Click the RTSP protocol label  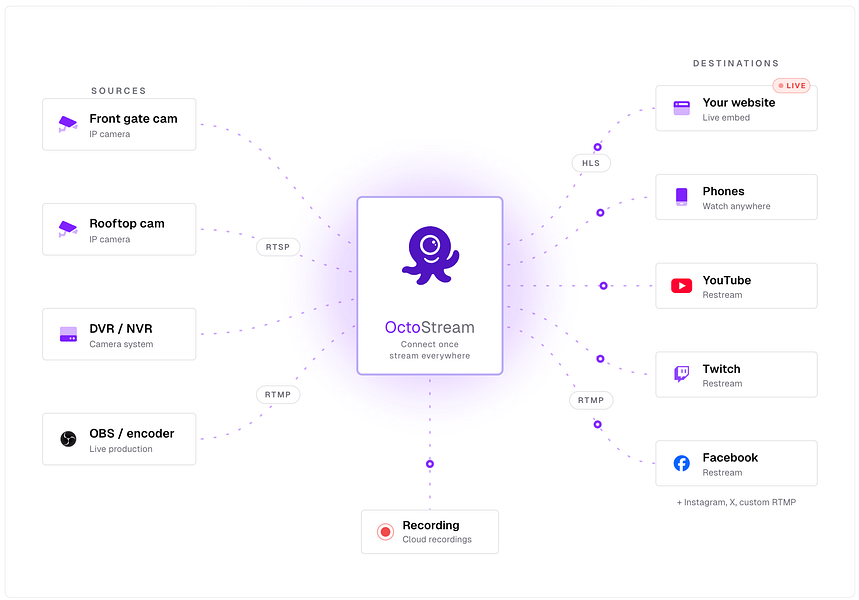pyautogui.click(x=278, y=247)
